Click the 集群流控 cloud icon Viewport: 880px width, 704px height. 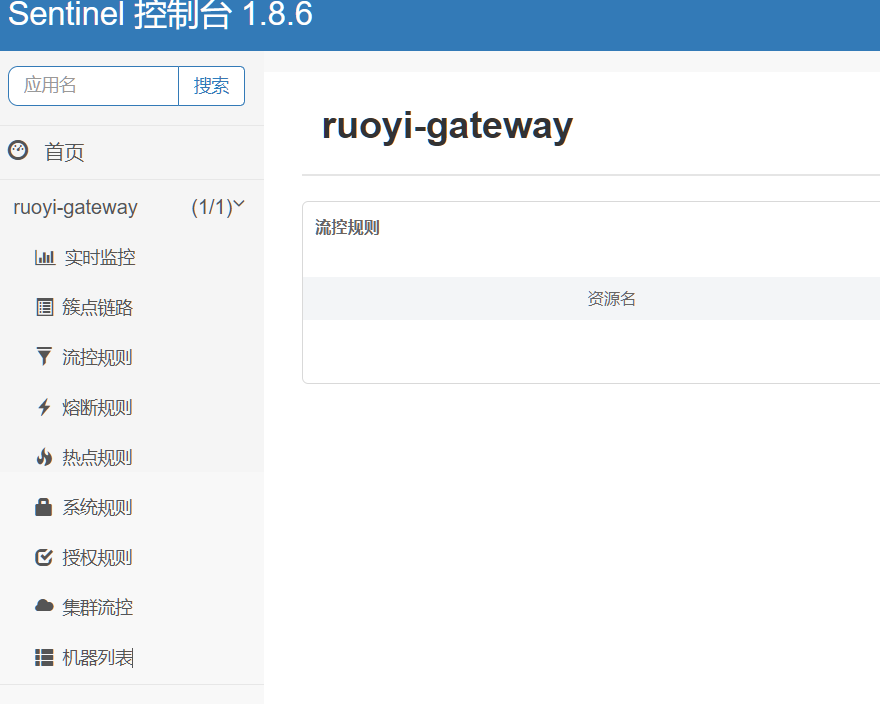coord(44,607)
